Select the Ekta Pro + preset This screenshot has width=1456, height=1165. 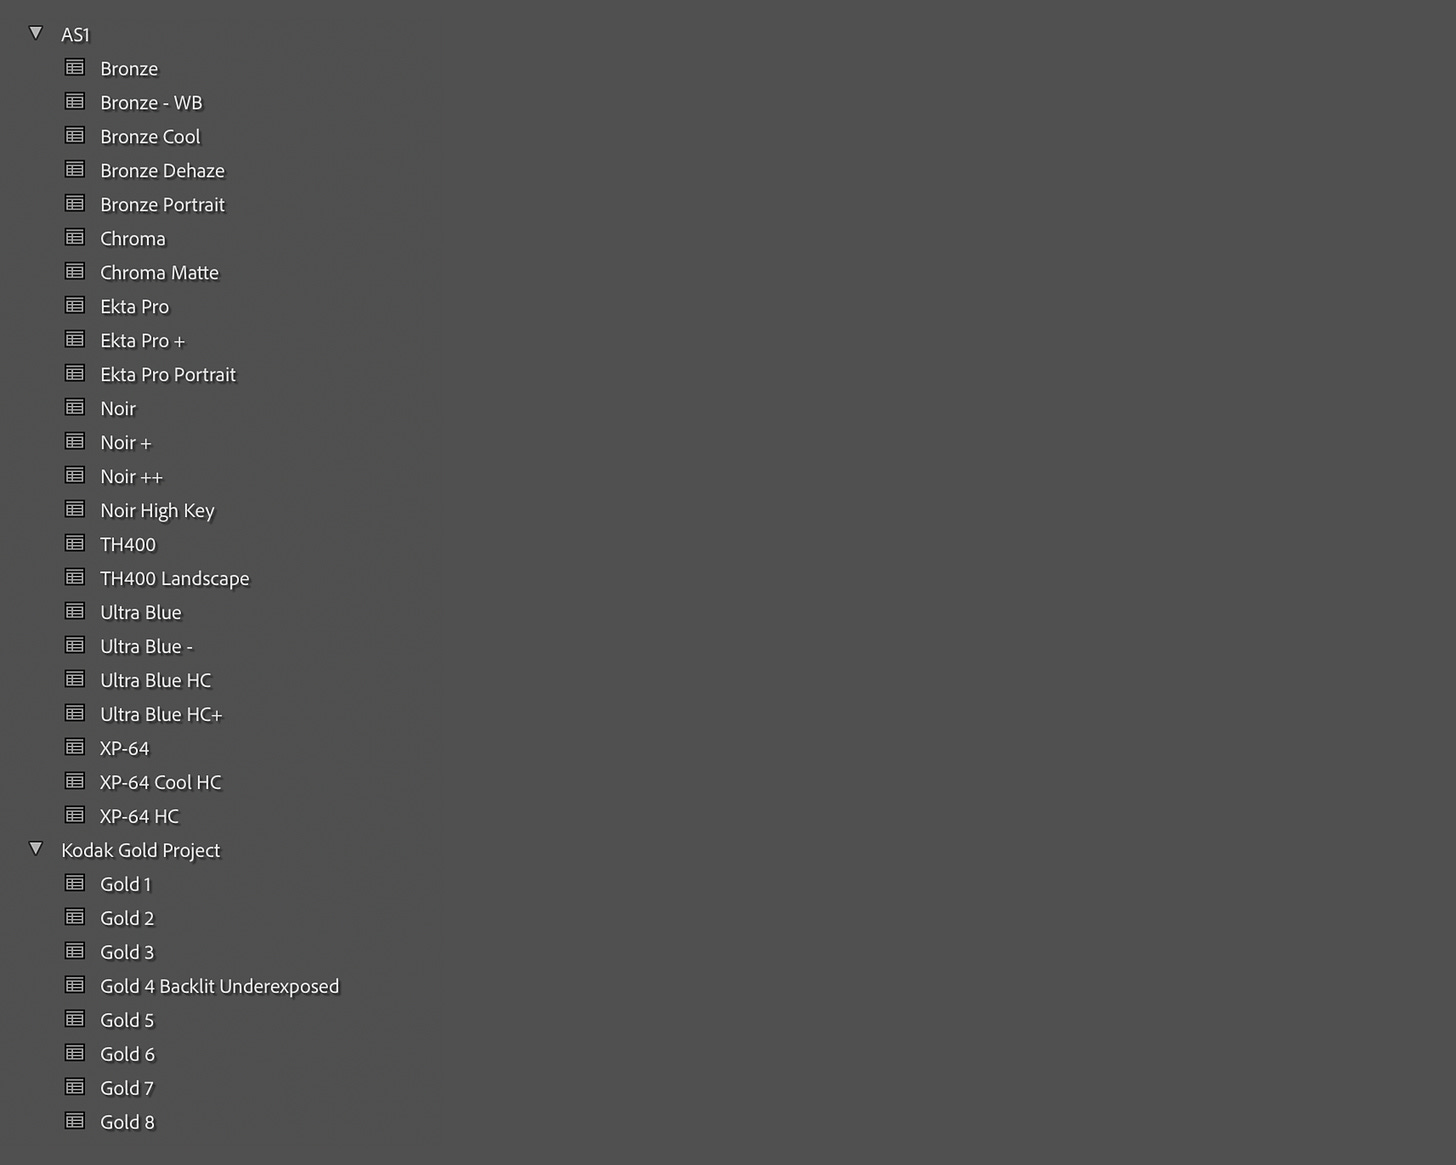point(142,341)
